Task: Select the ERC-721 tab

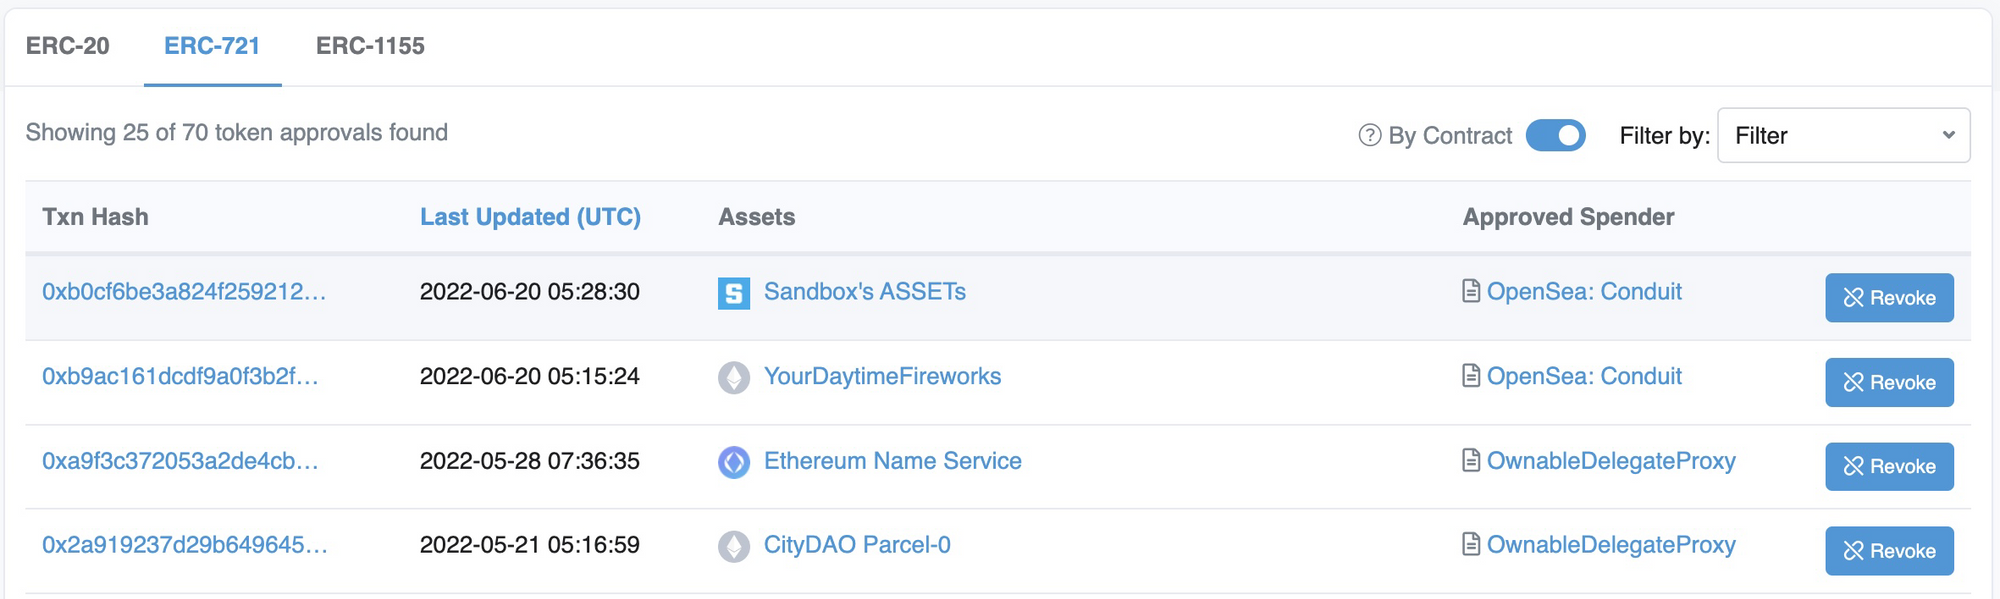Action: (212, 46)
